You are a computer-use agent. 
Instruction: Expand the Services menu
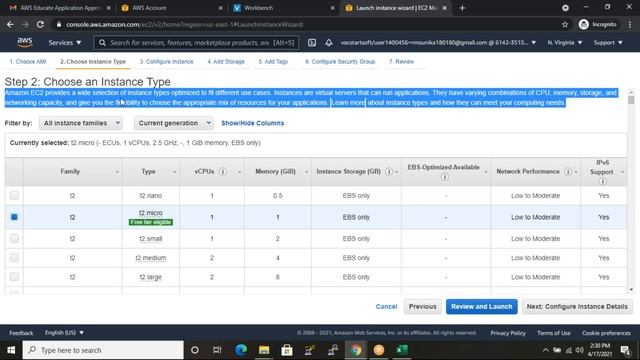click(x=64, y=42)
